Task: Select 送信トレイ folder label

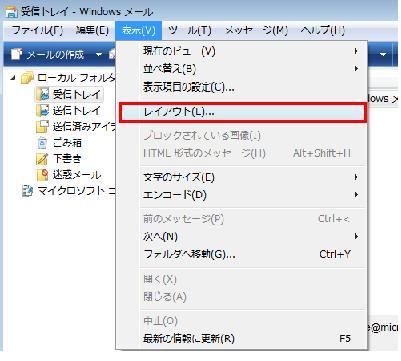Action: click(76, 110)
